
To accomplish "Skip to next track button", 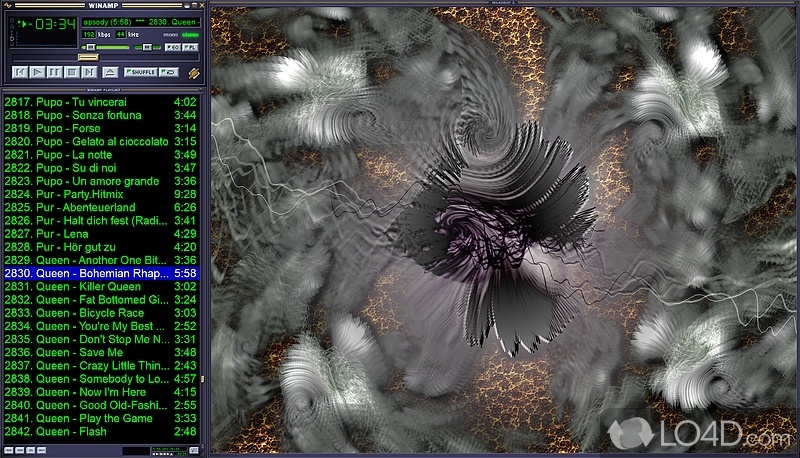I will pos(89,72).
